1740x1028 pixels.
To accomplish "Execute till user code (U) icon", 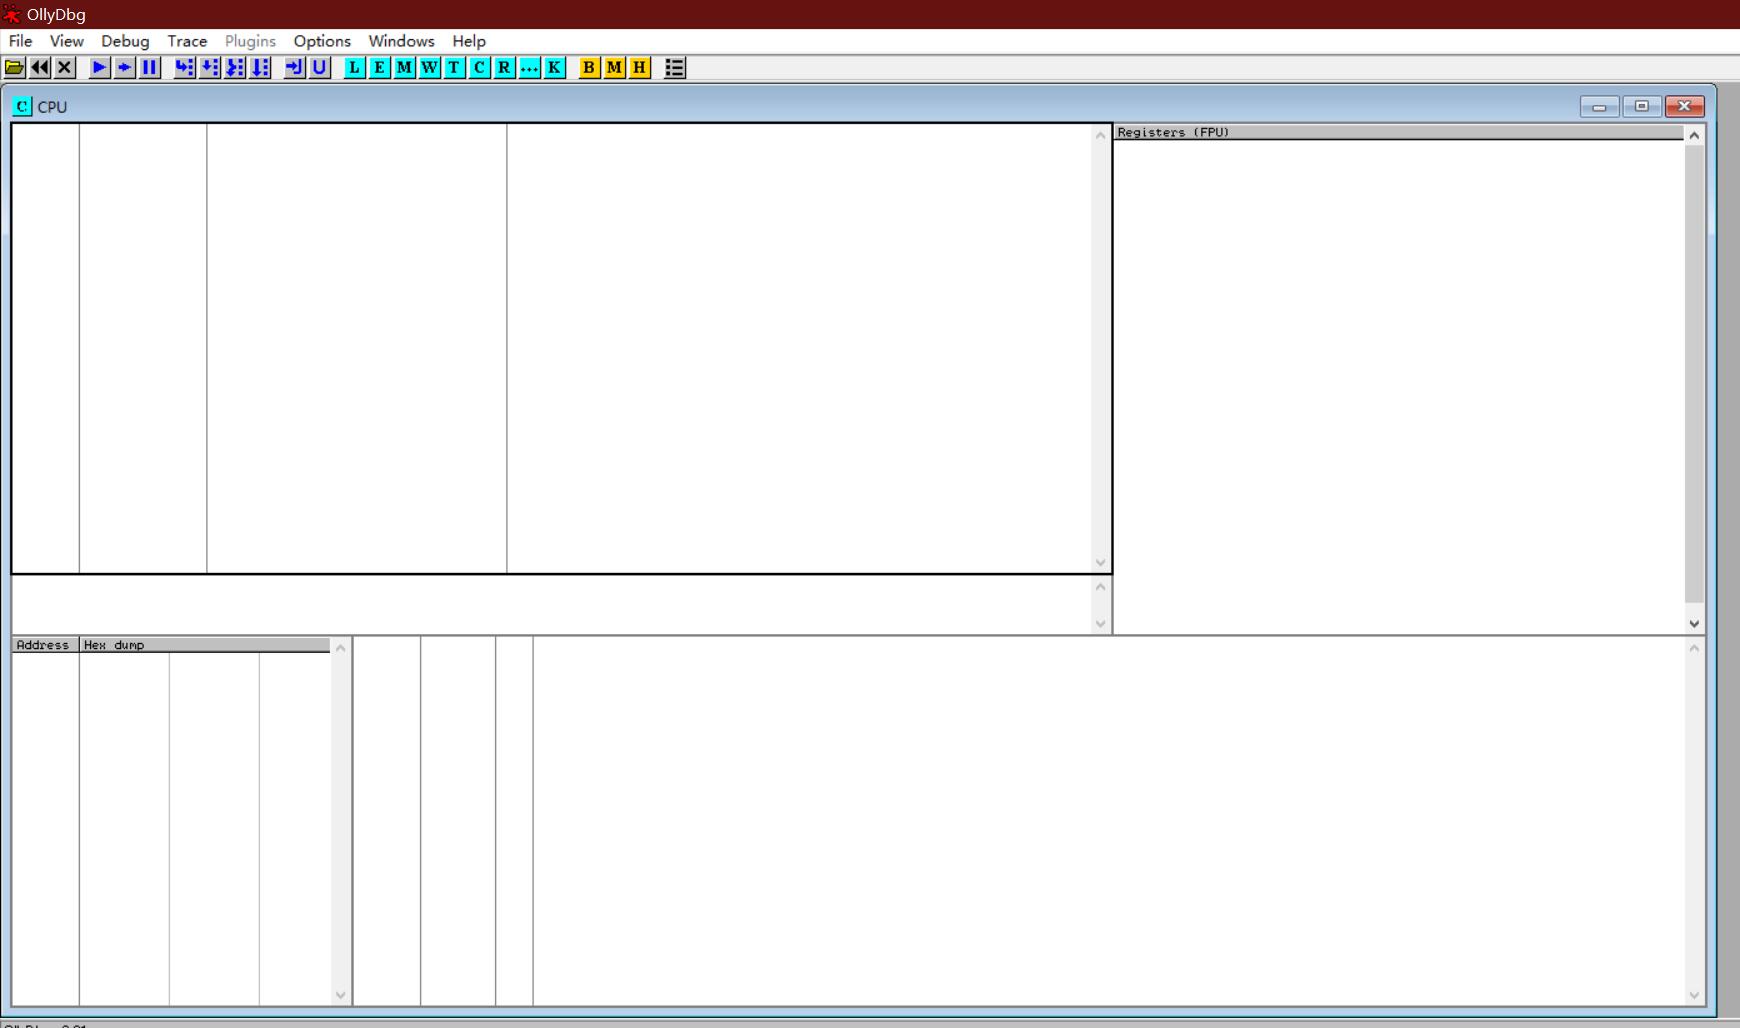I will 320,68.
